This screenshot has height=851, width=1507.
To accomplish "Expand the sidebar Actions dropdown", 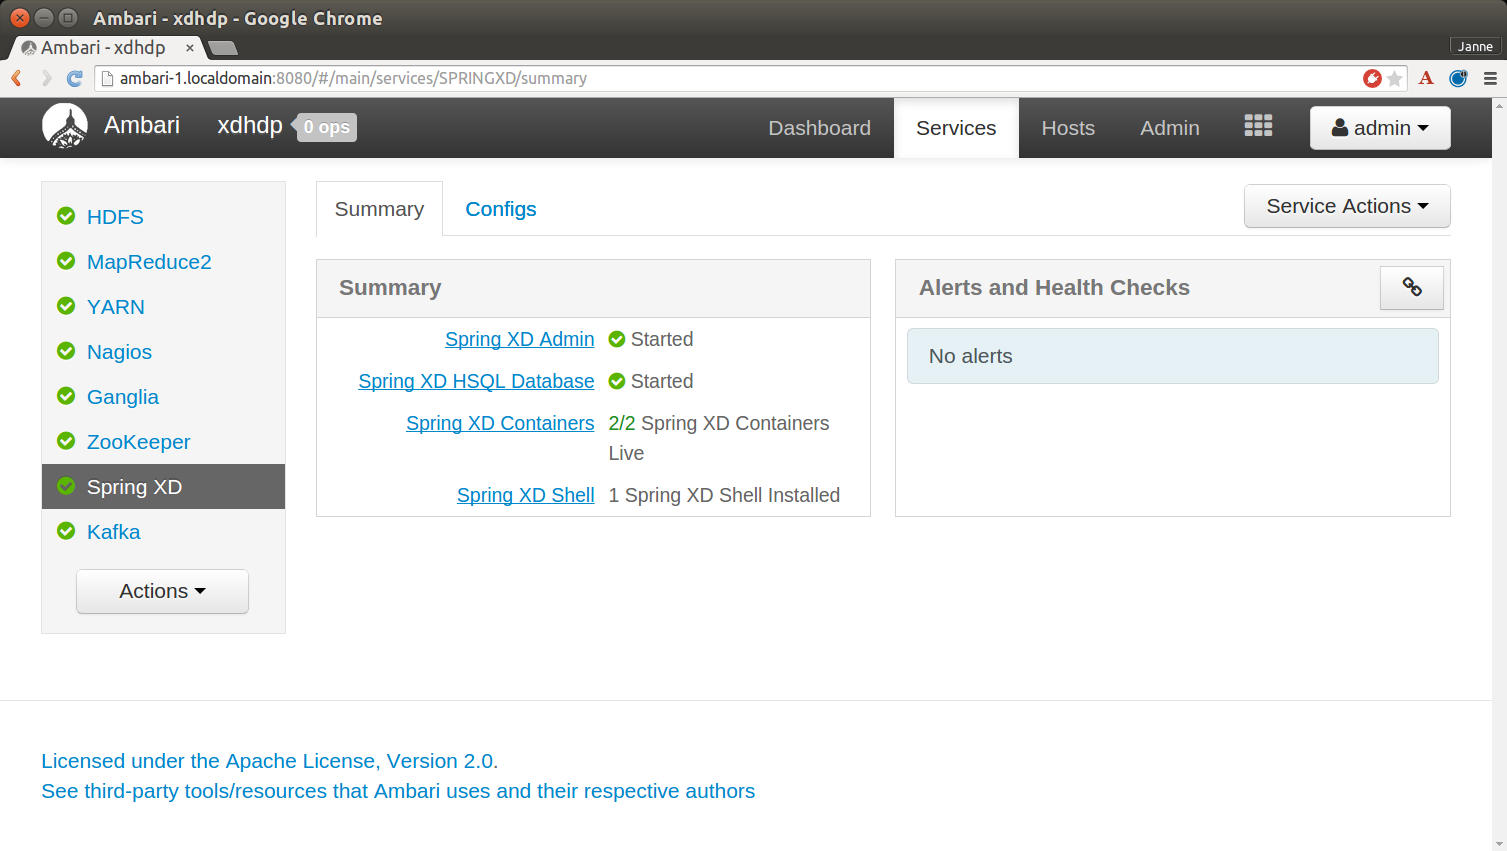I will tap(162, 591).
